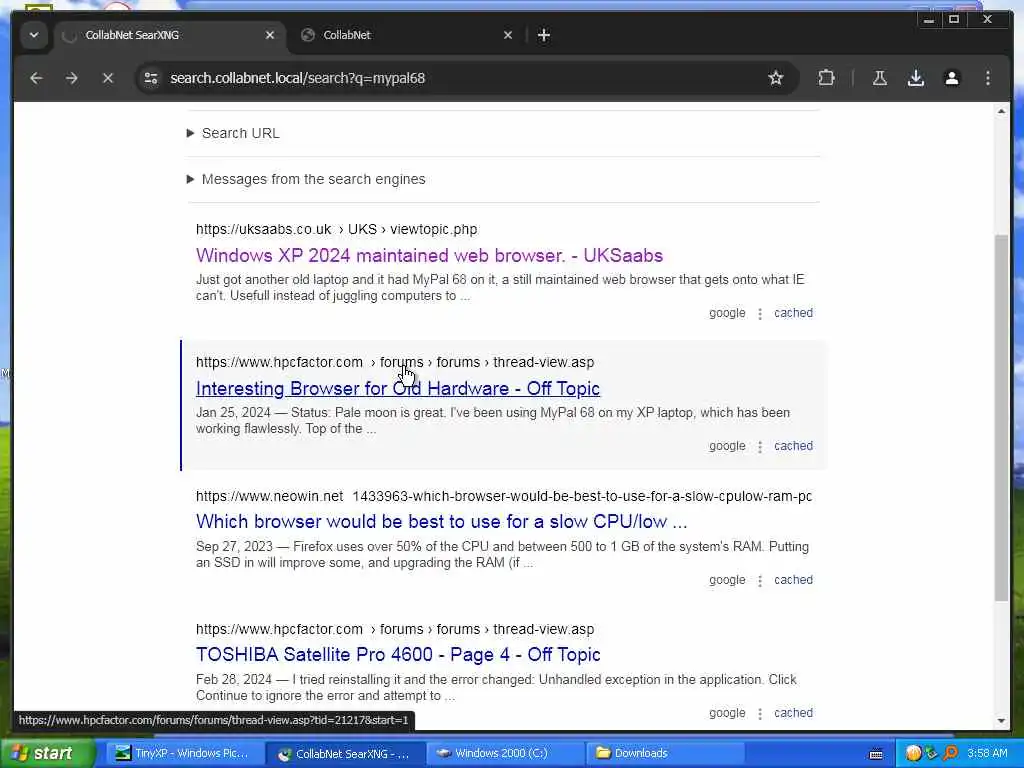1024x768 pixels.
Task: Open Windows XP 2024 maintained web browser result
Action: 429,255
